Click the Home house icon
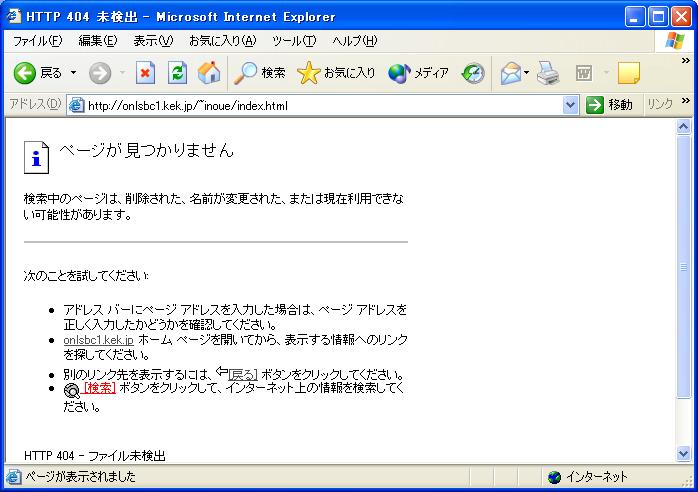 209,73
